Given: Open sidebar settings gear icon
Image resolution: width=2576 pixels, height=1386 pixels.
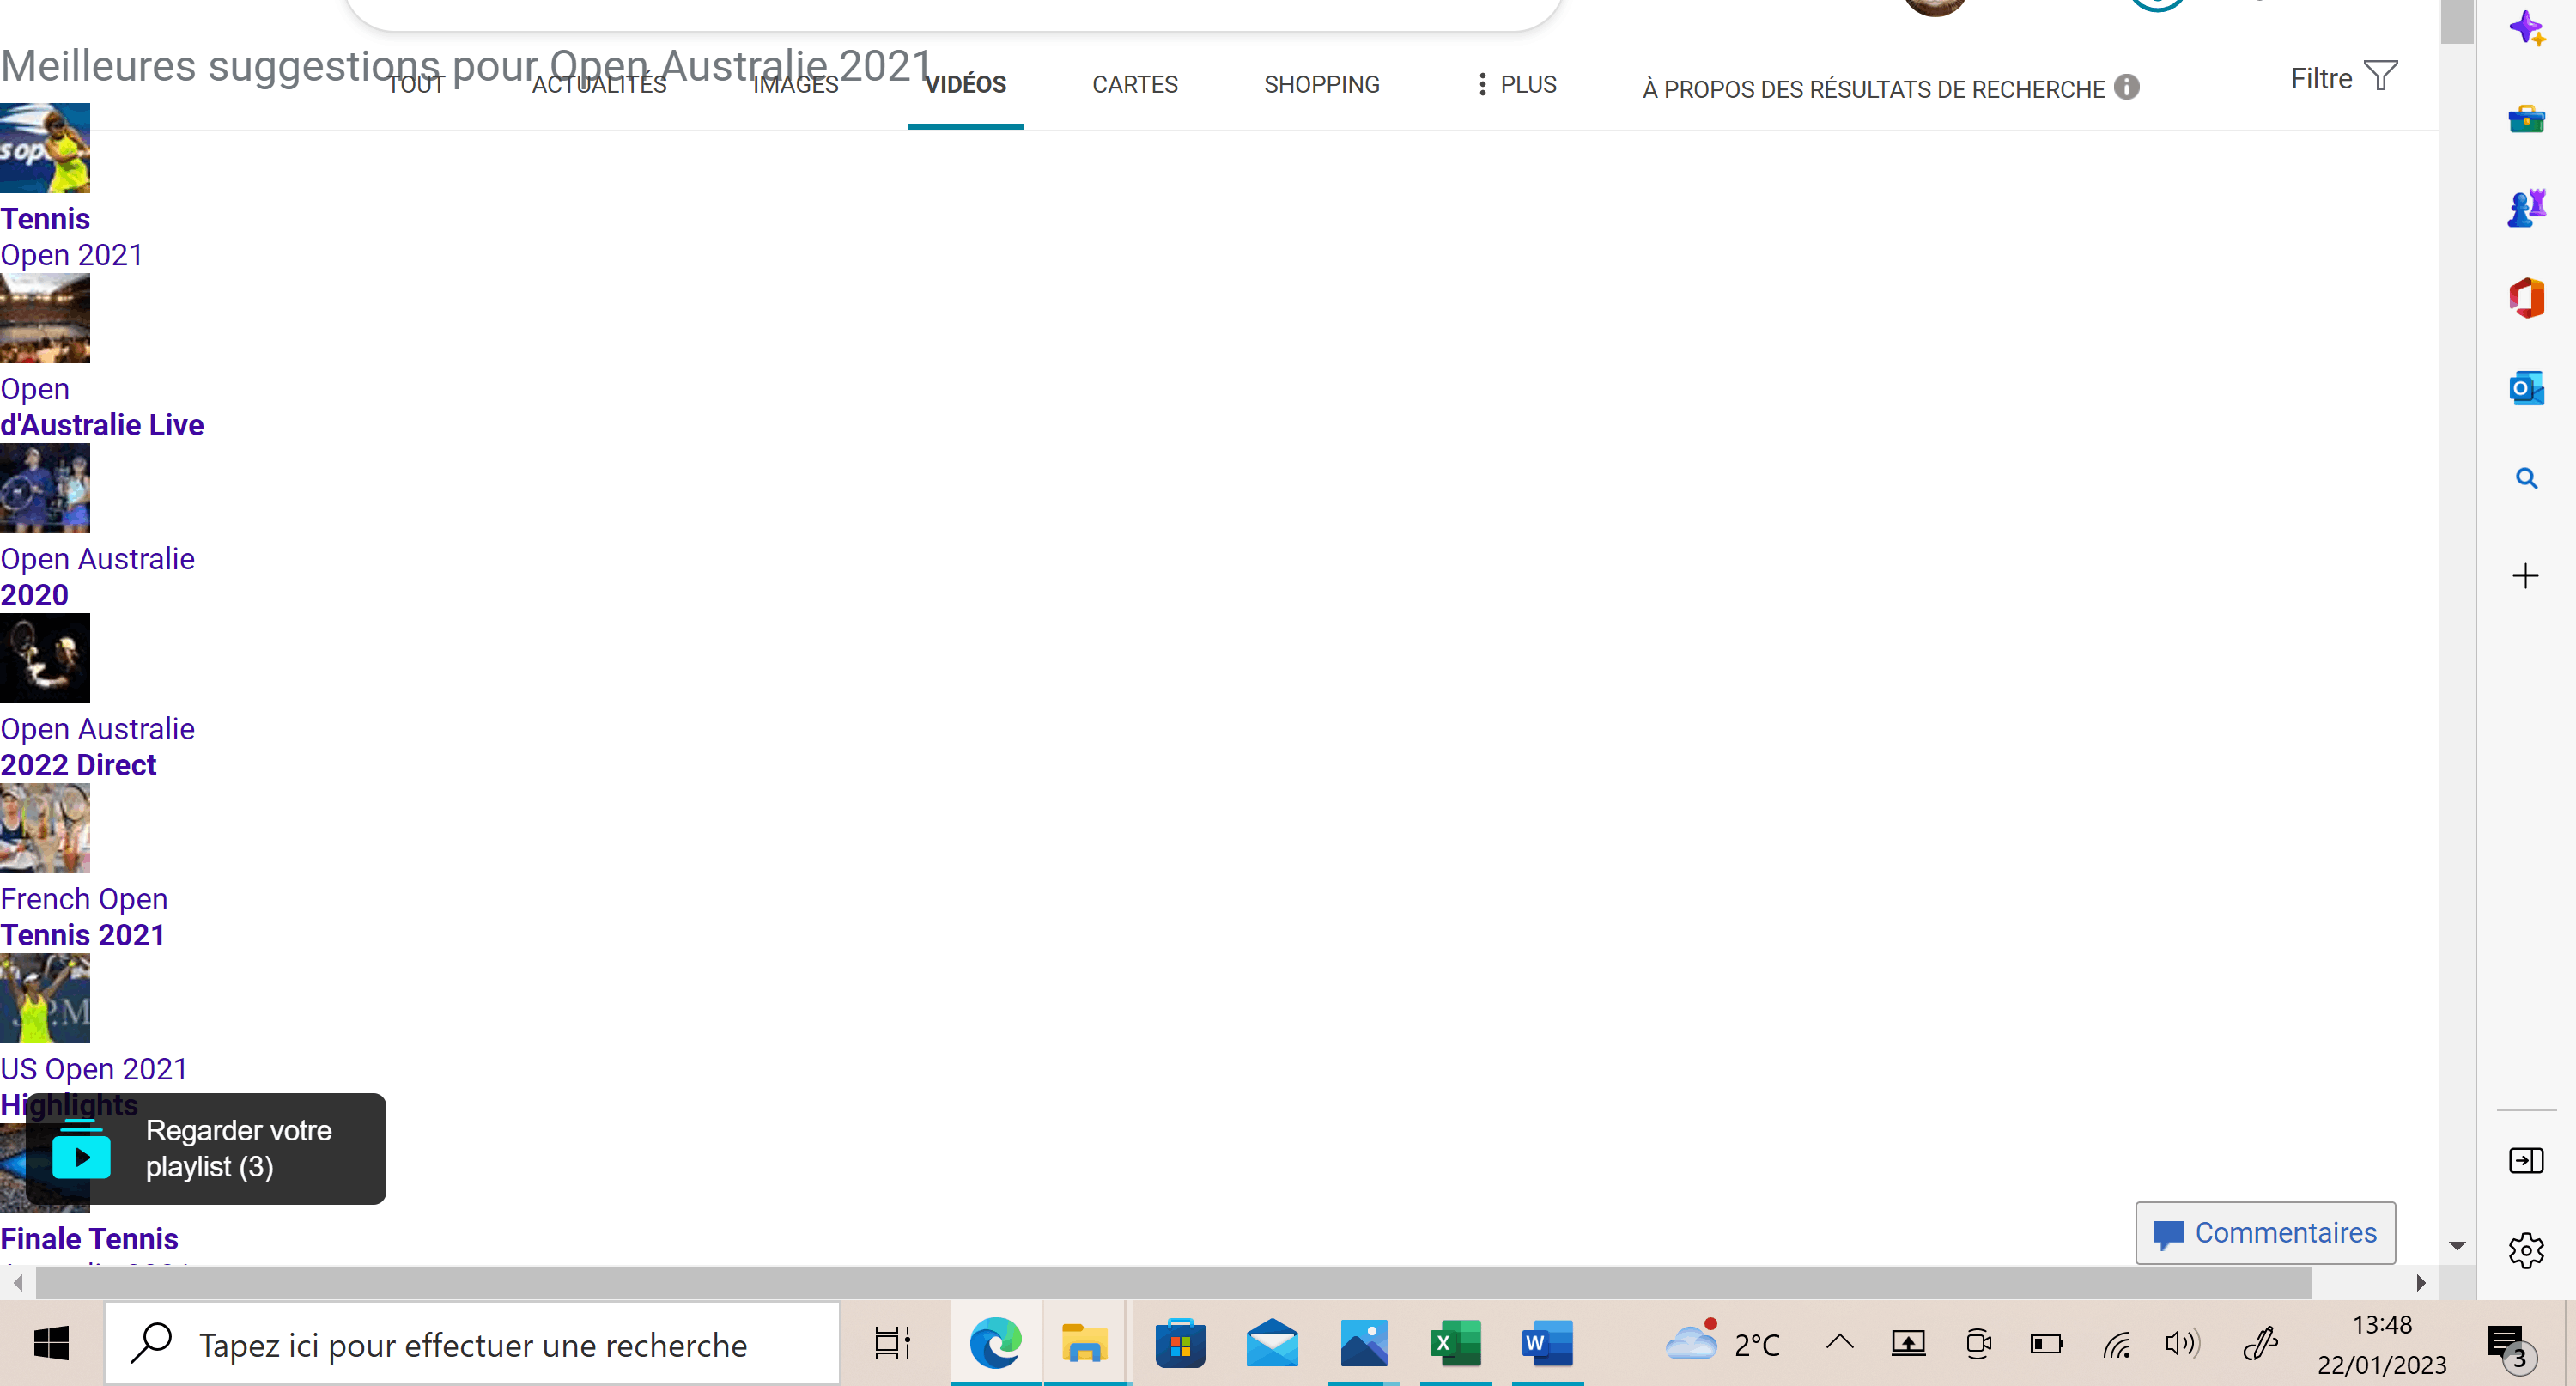Looking at the screenshot, I should coord(2526,1250).
